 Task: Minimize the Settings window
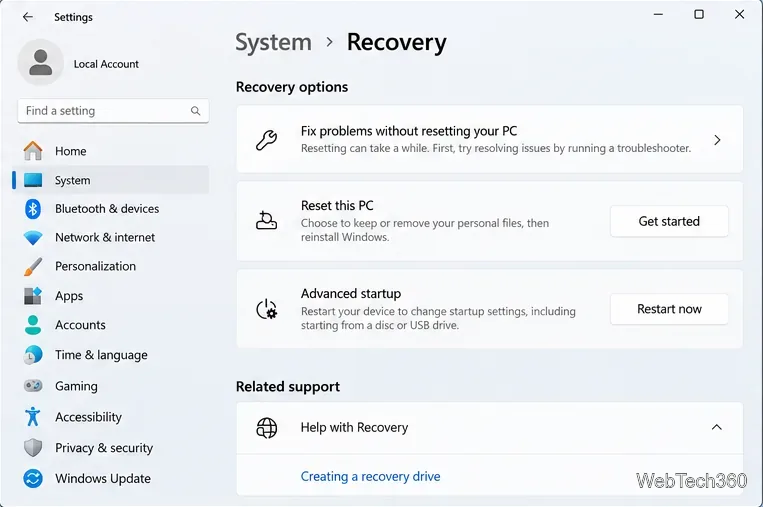(x=658, y=15)
